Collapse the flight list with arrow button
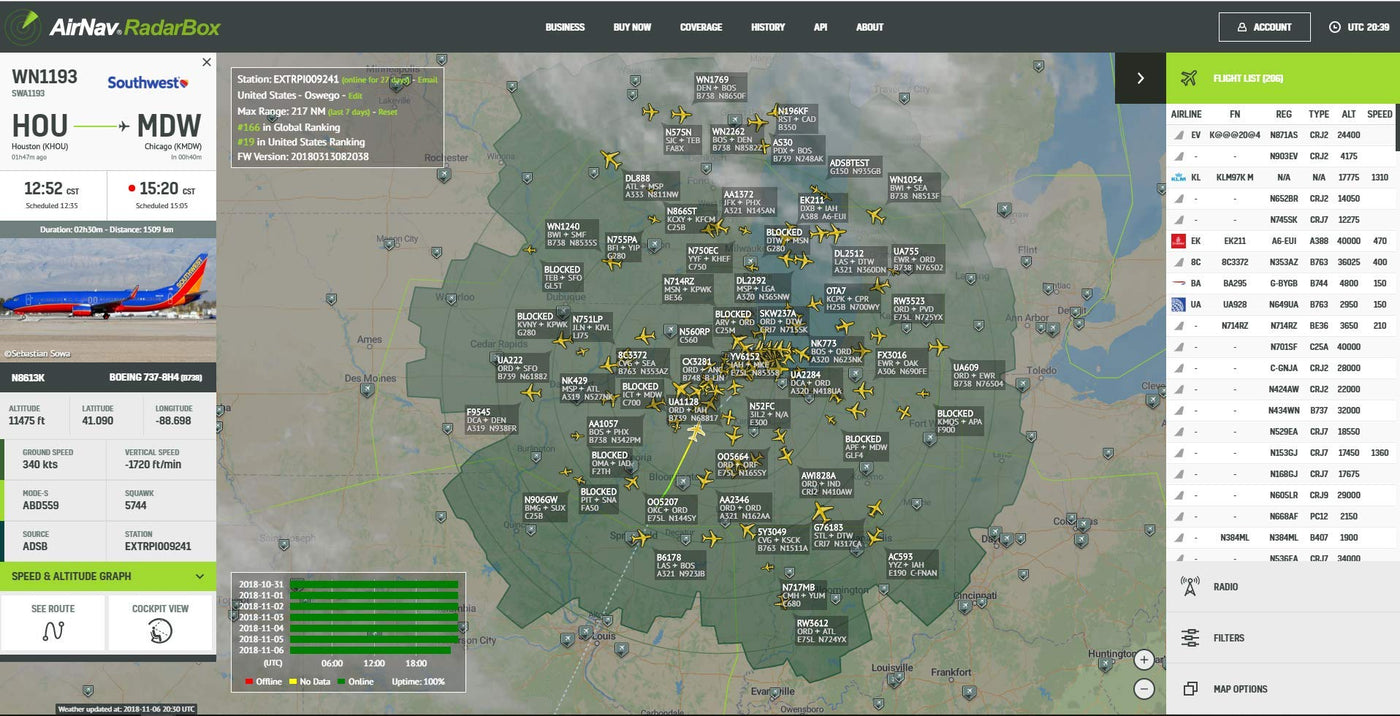 pos(1140,78)
